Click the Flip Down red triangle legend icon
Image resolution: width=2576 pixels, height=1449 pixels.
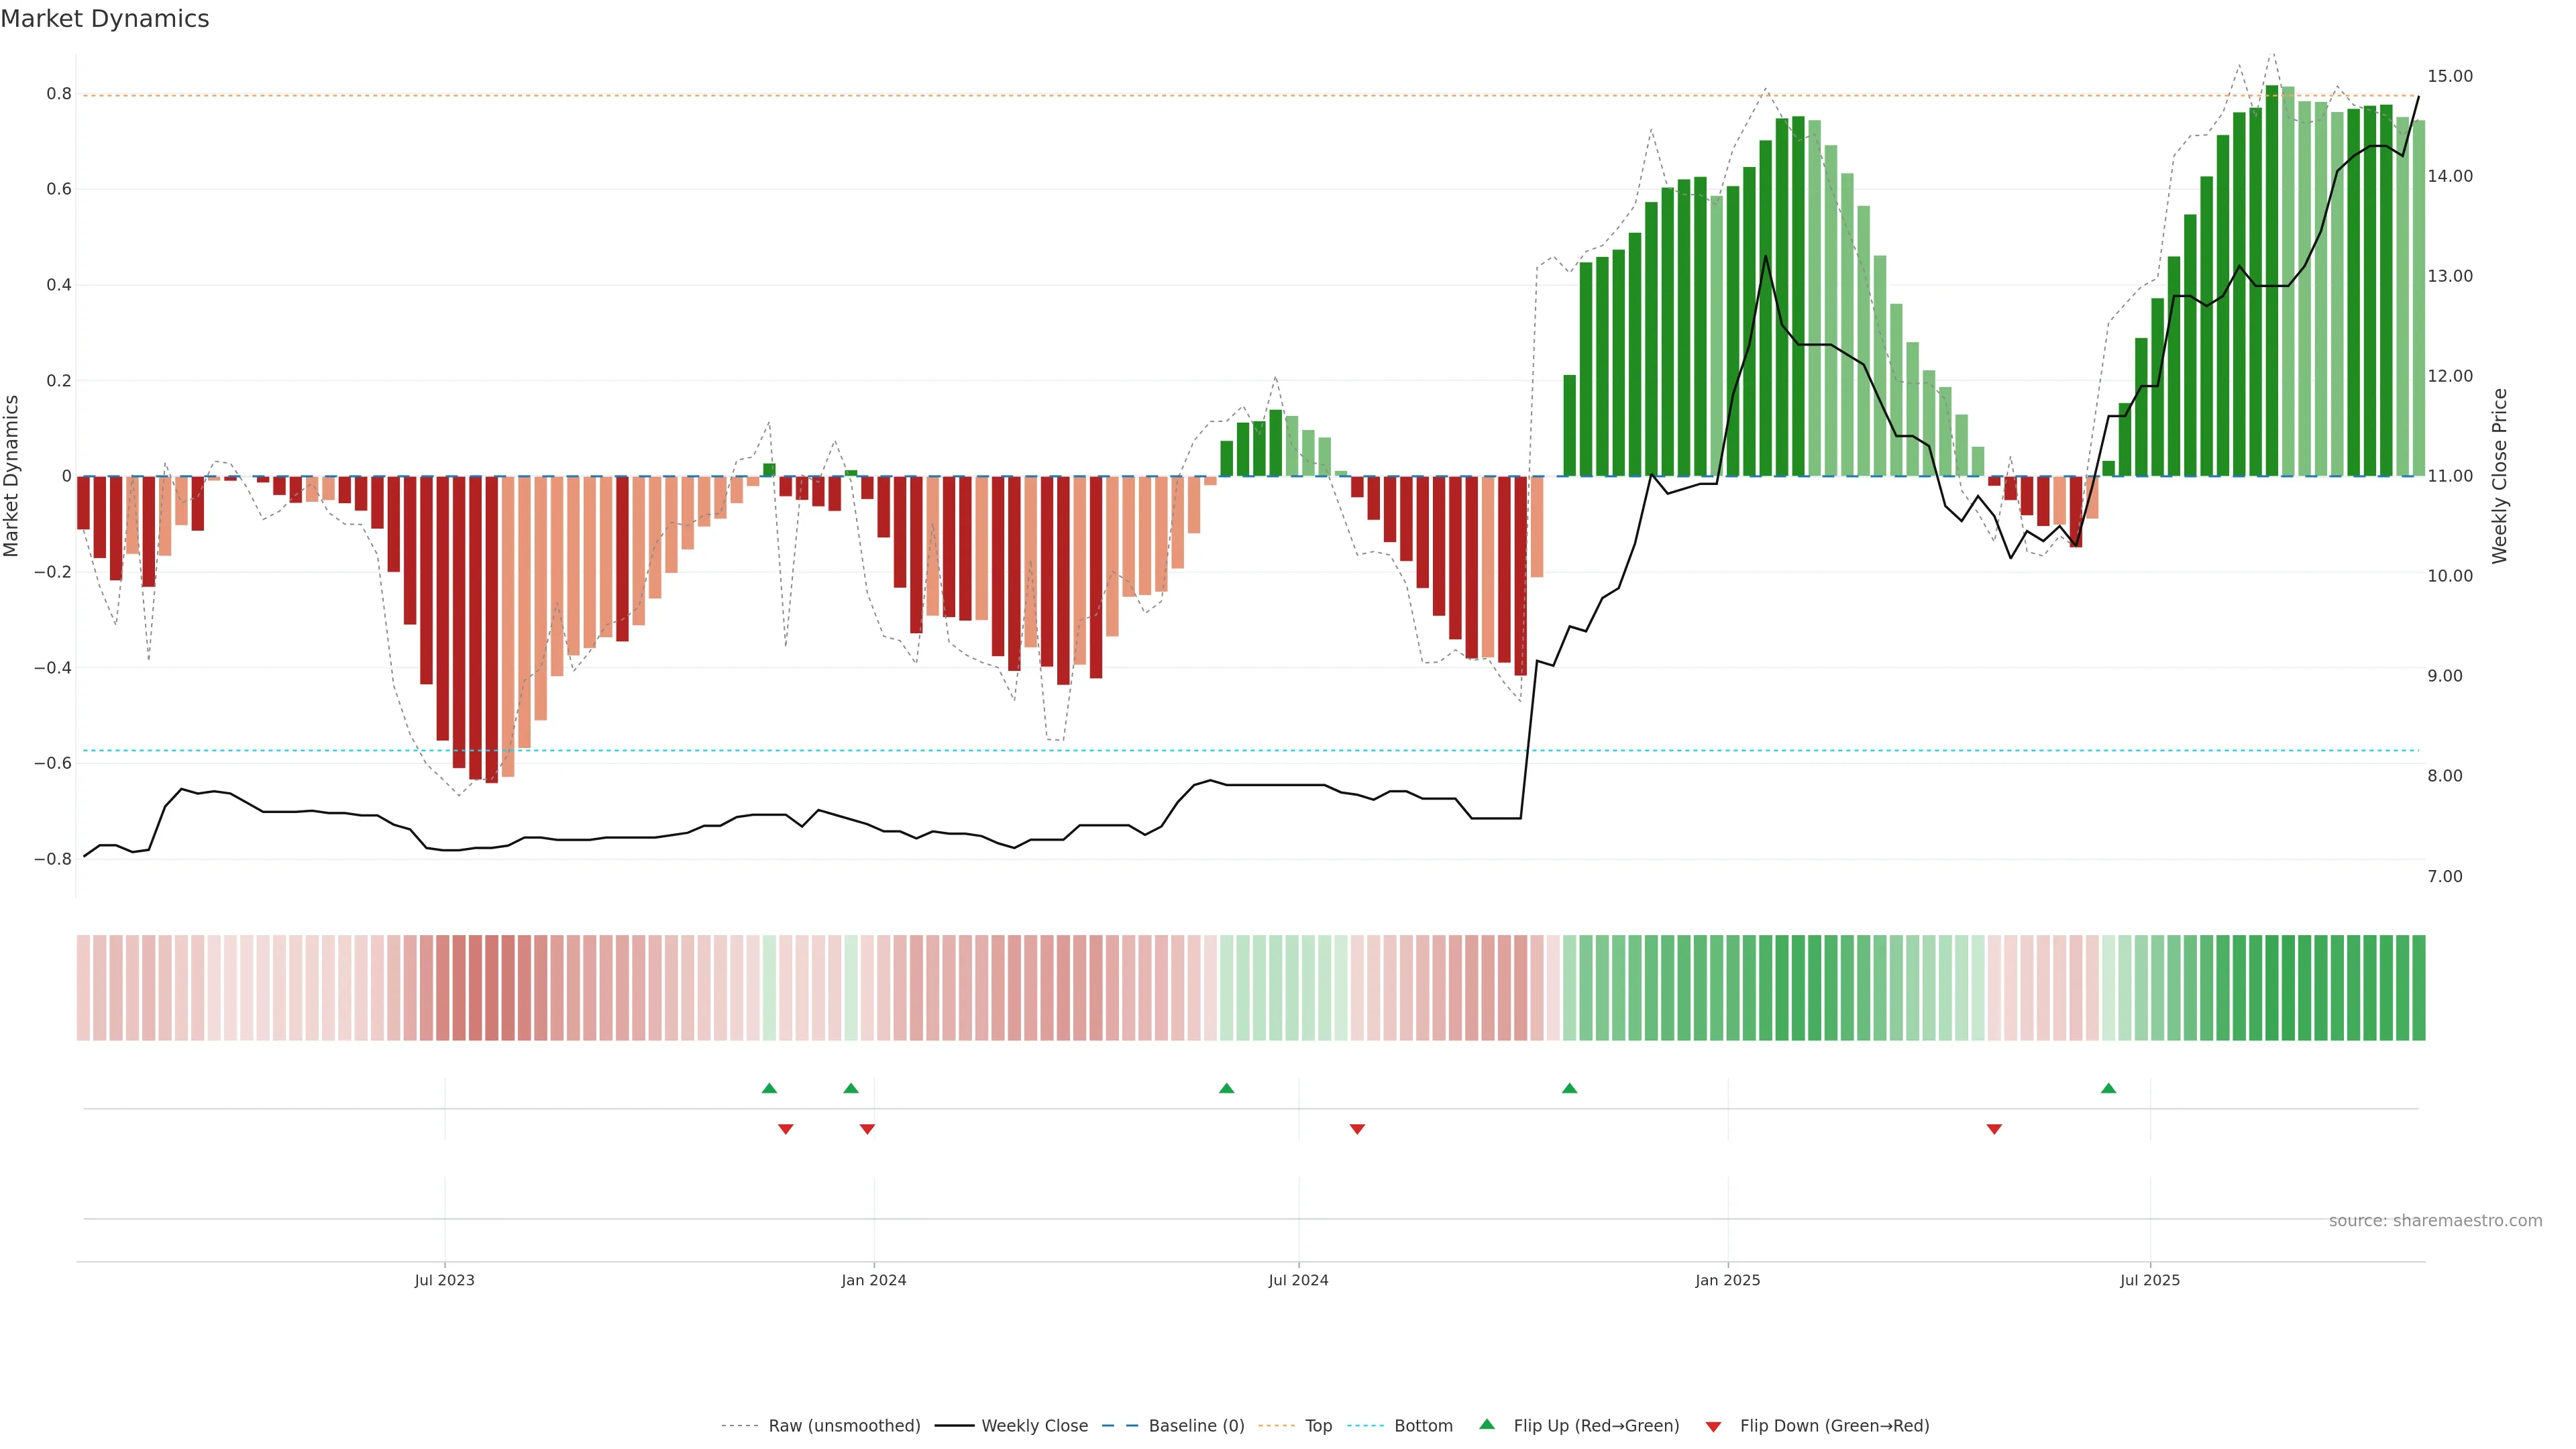pyautogui.click(x=1713, y=1427)
